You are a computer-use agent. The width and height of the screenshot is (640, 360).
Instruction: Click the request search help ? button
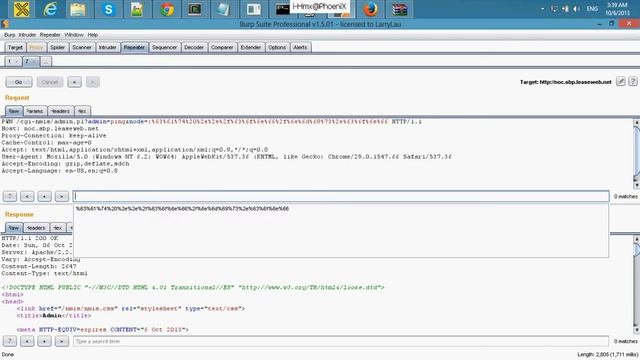[x=10, y=196]
